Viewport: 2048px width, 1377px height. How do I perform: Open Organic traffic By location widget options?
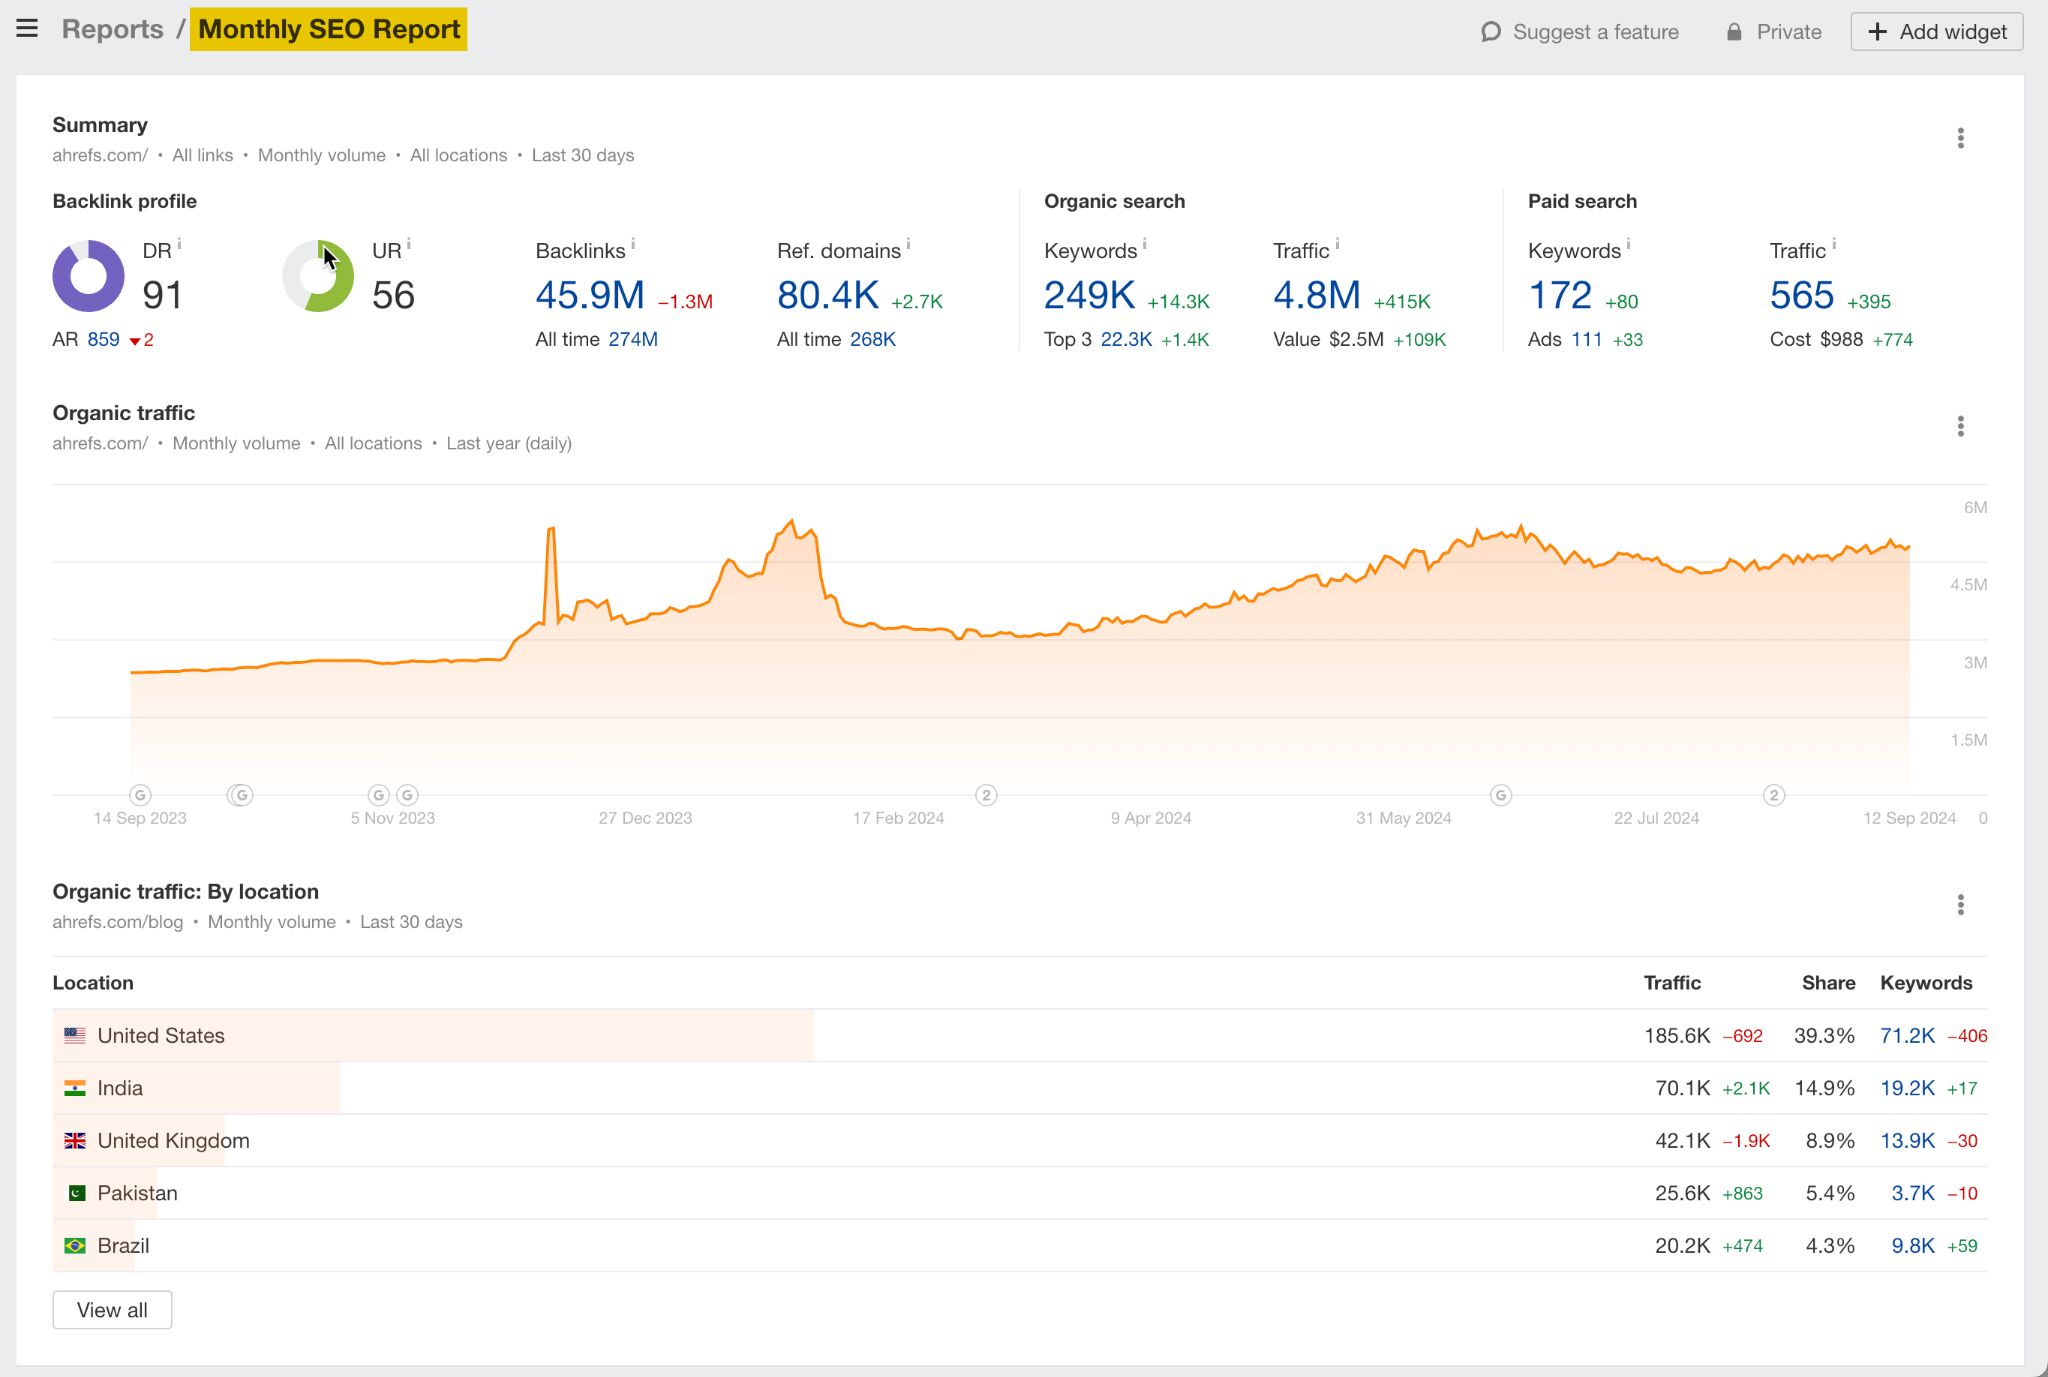click(x=1961, y=904)
